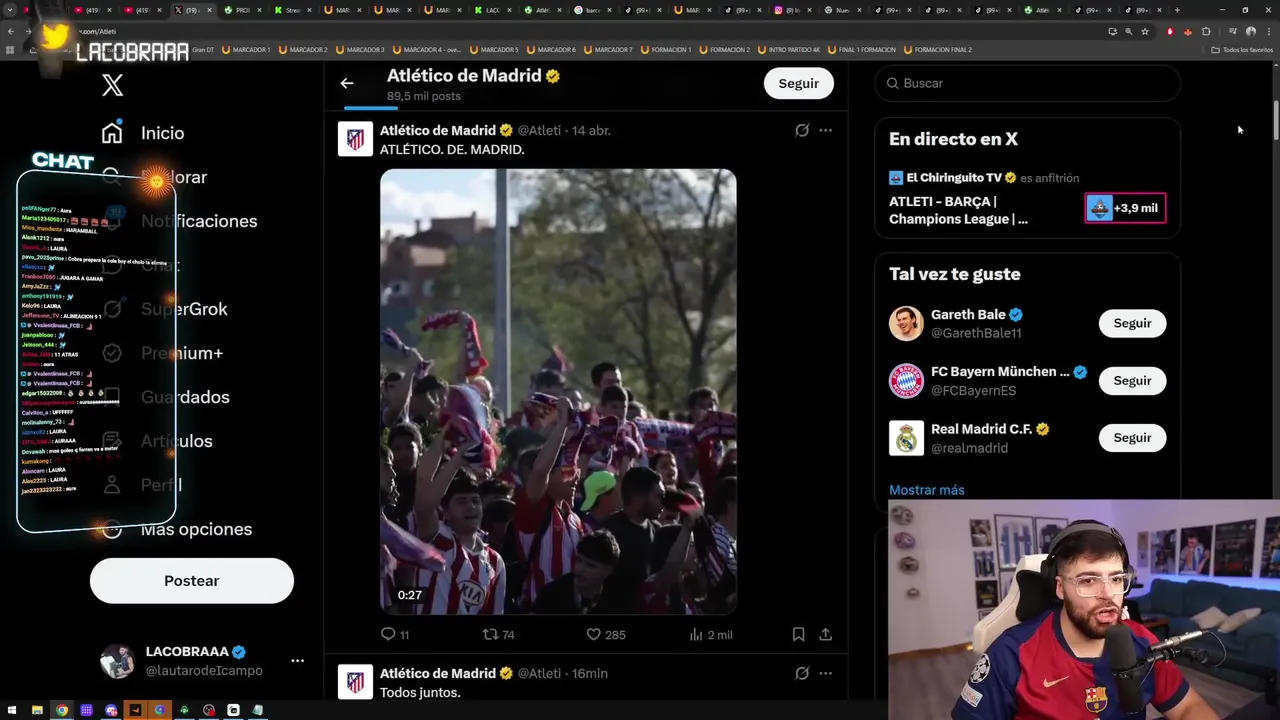Go back with the arrow beside Atlético de Madrid
This screenshot has width=1280, height=720.
347,84
